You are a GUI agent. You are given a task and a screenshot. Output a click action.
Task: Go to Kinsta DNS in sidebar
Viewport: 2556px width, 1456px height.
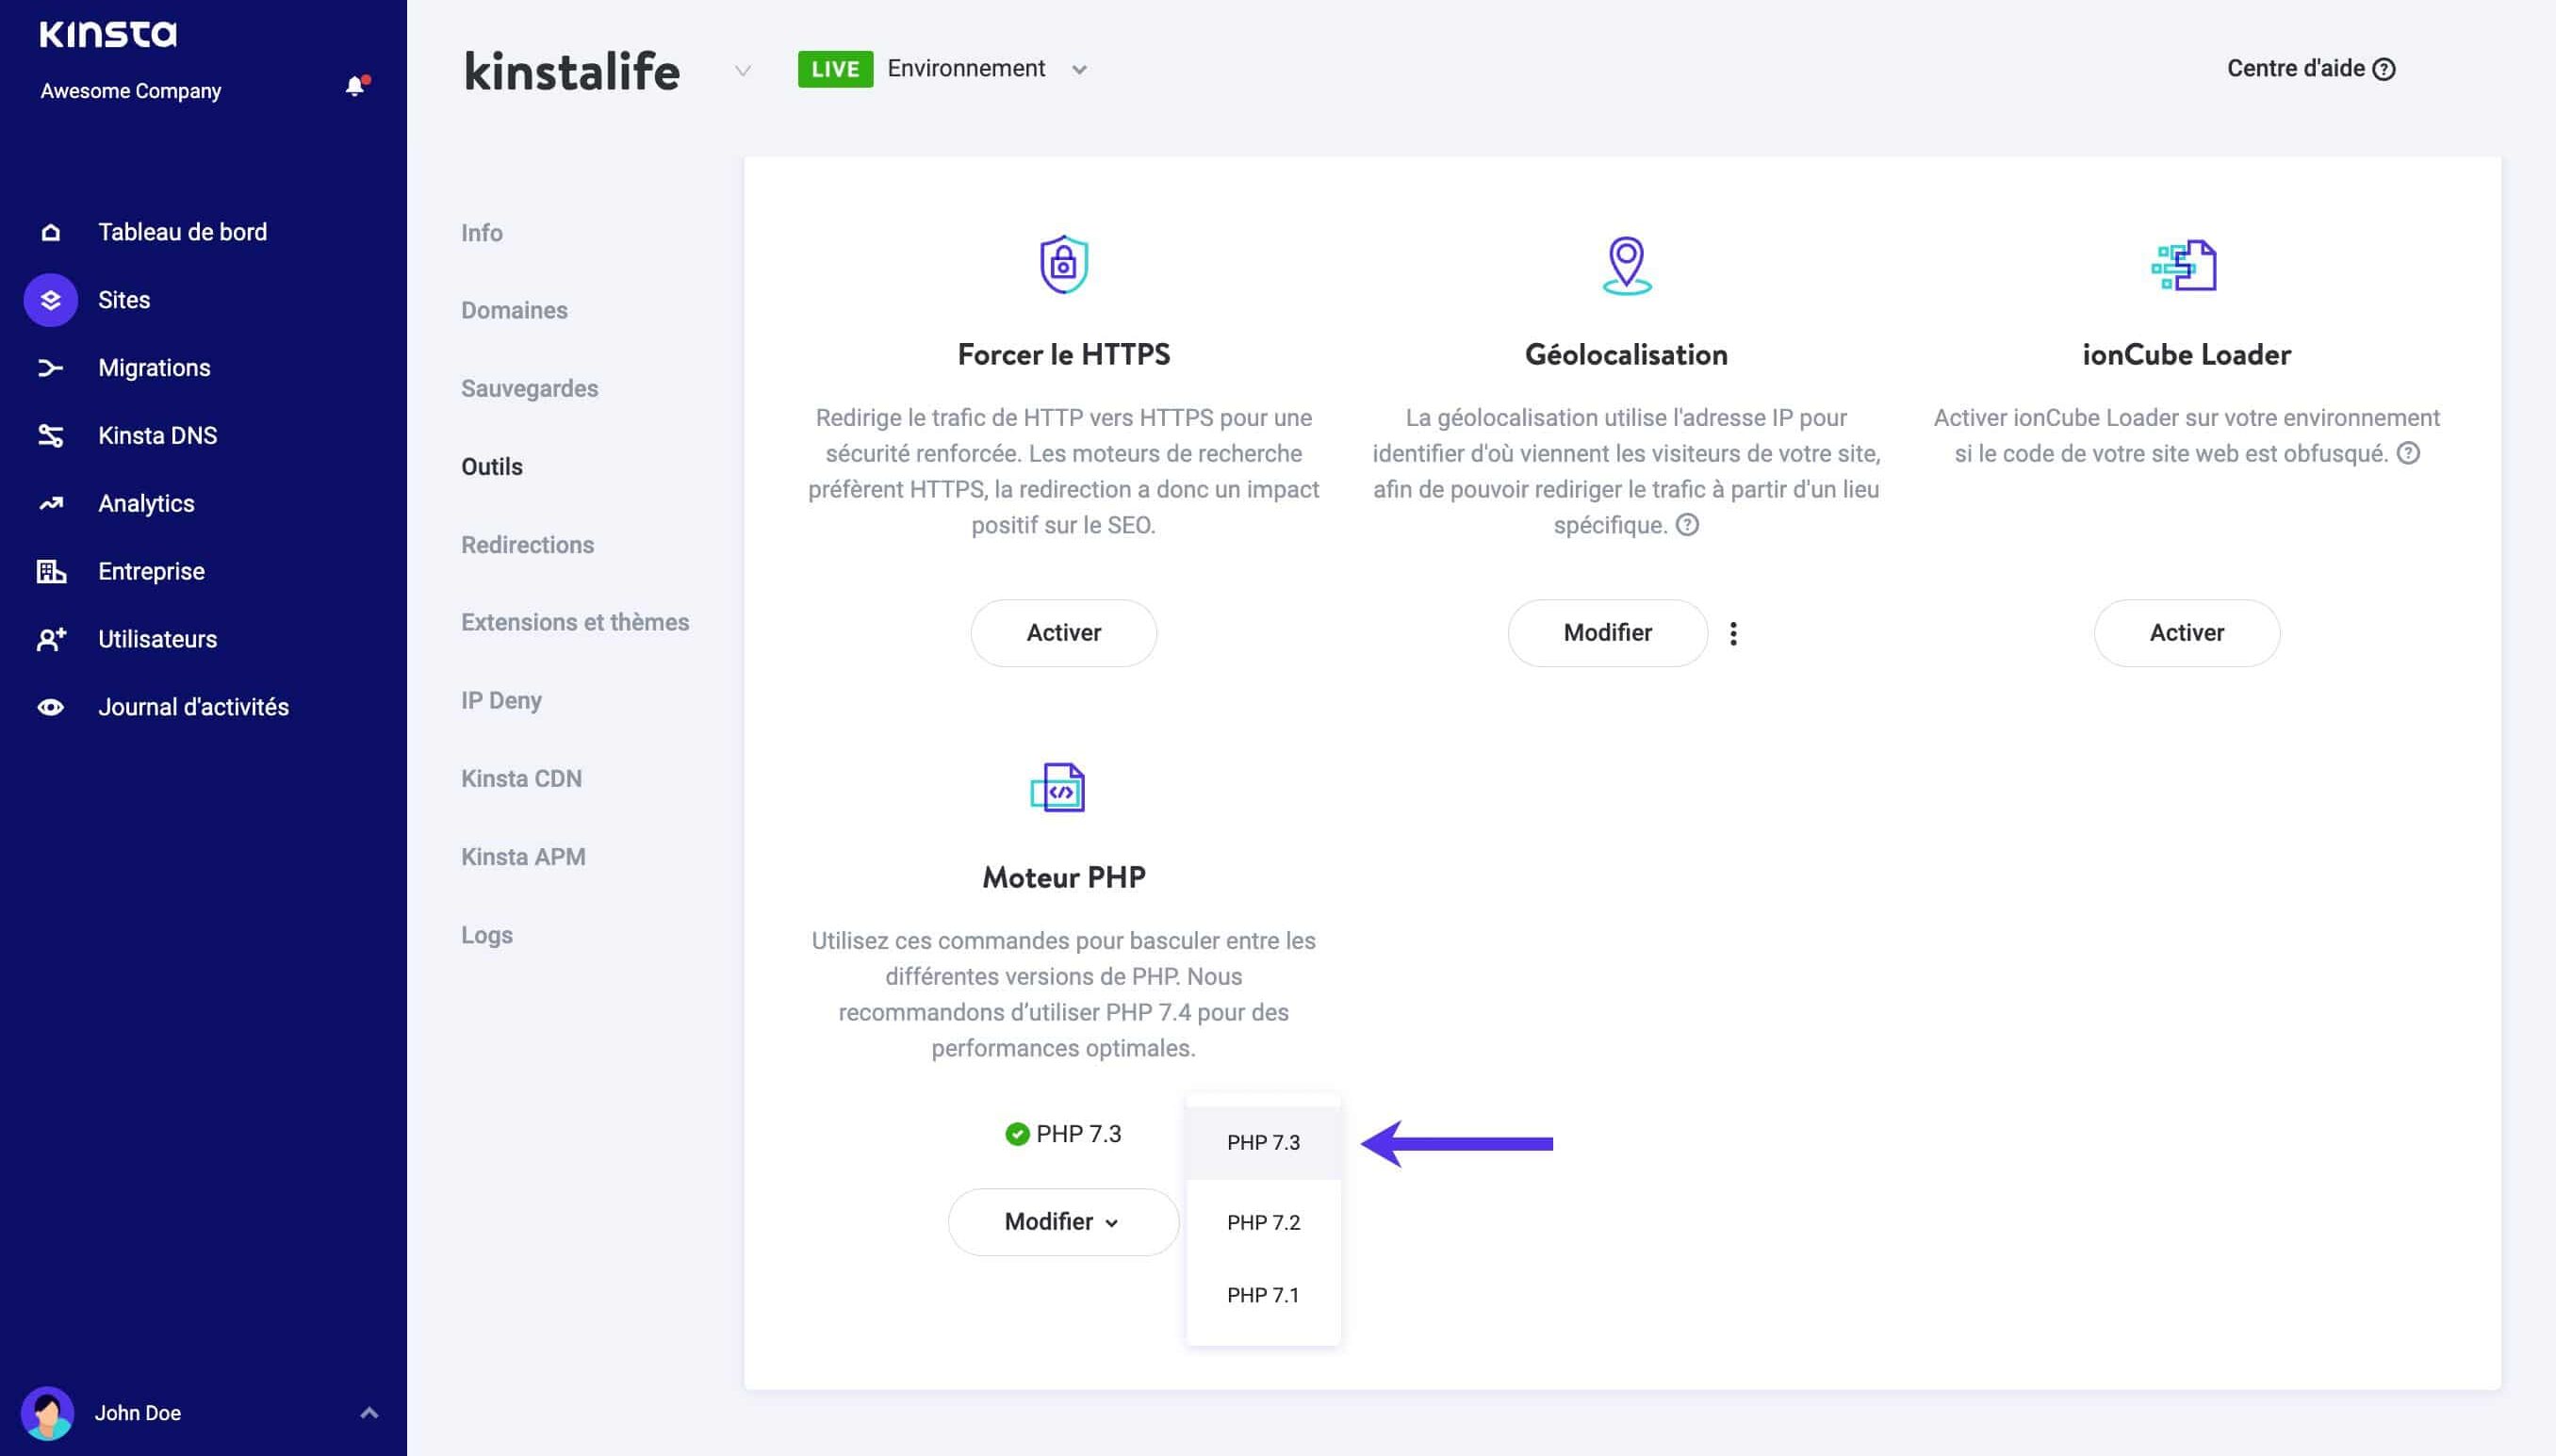tap(157, 436)
